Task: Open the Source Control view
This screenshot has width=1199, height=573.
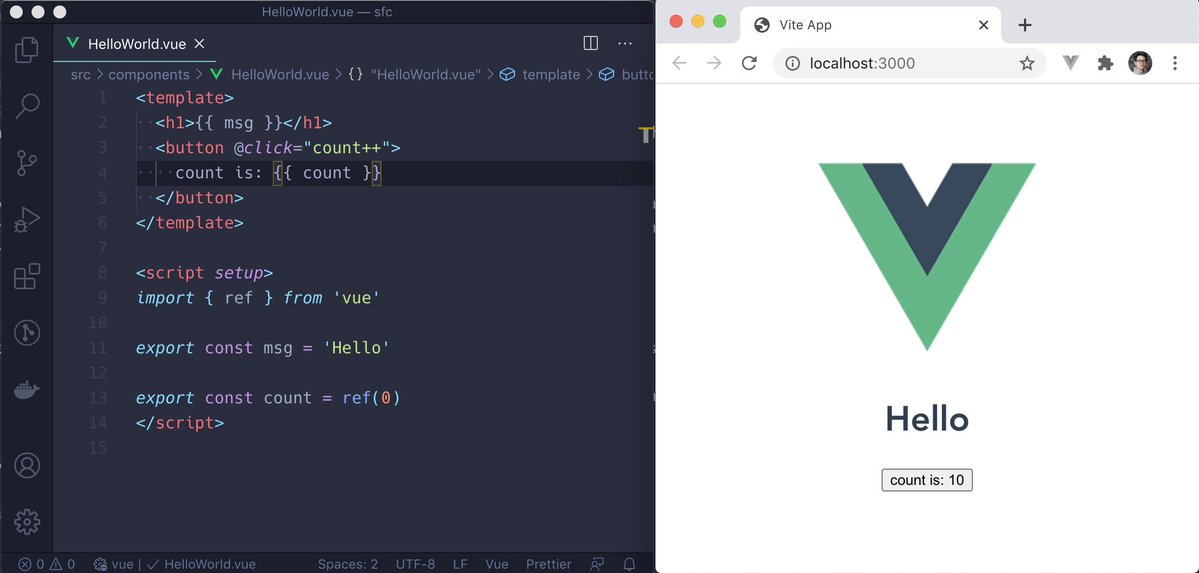Action: pos(27,163)
